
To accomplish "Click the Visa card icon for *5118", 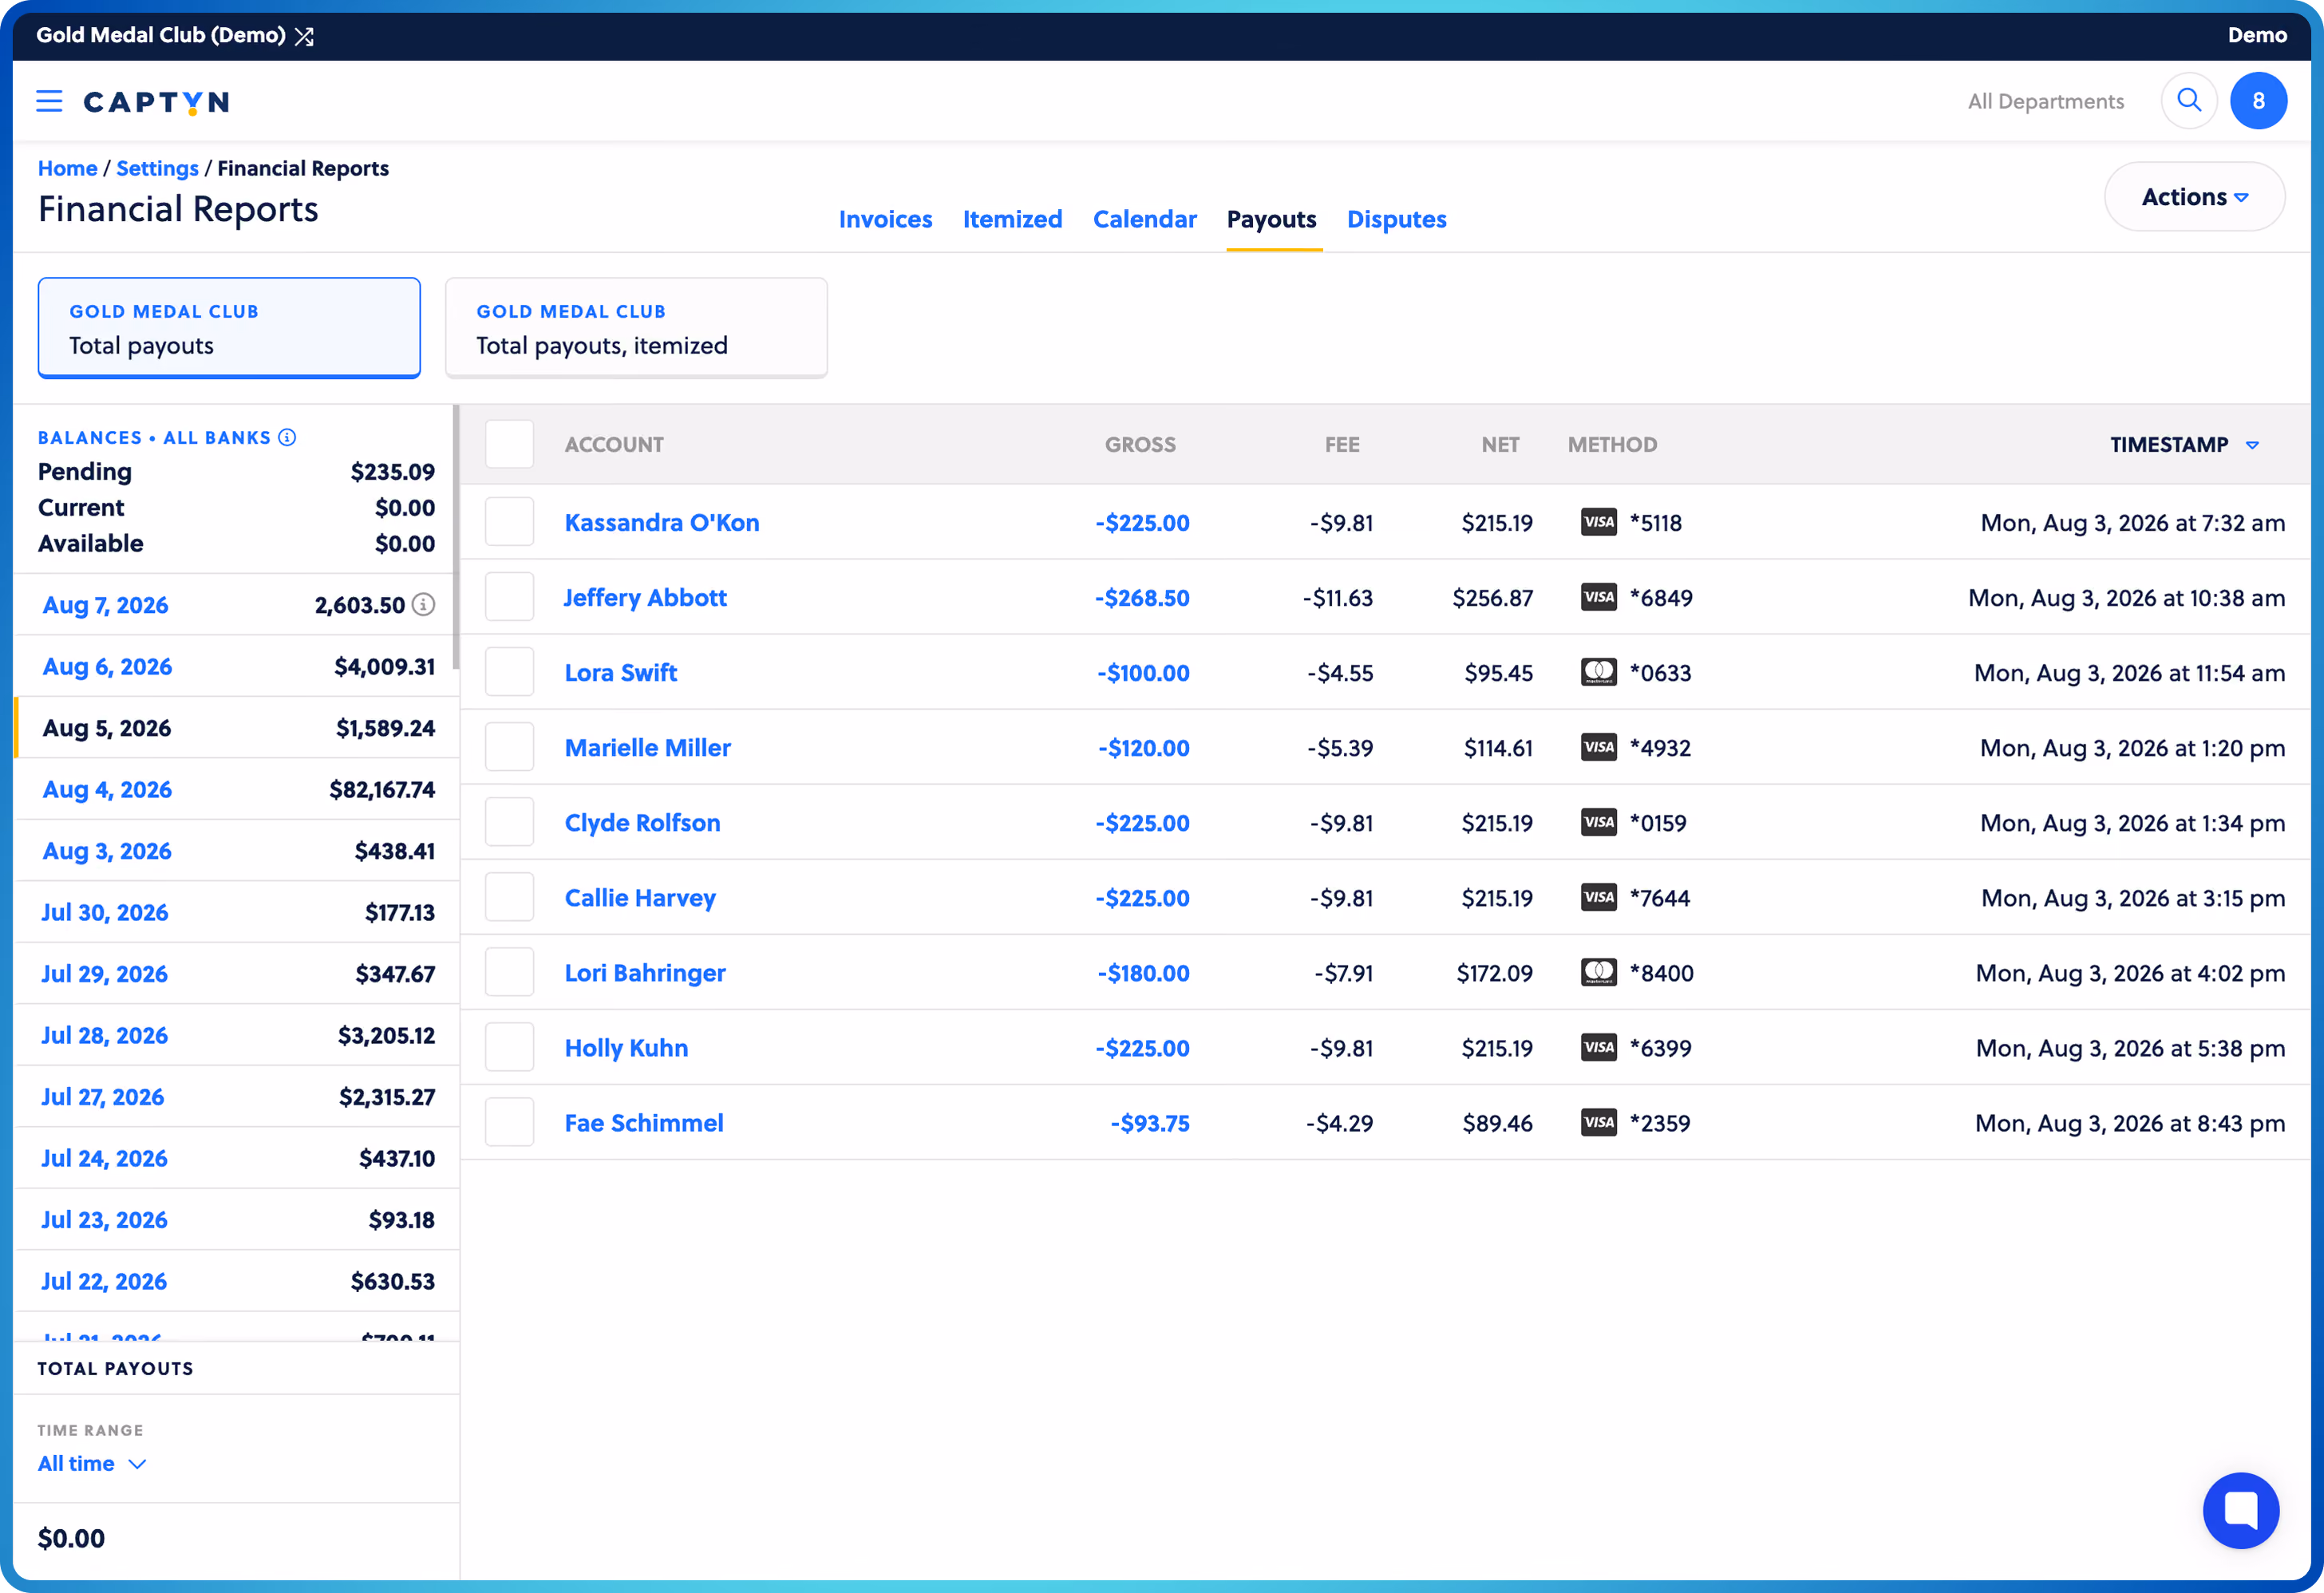I will click(x=1598, y=522).
